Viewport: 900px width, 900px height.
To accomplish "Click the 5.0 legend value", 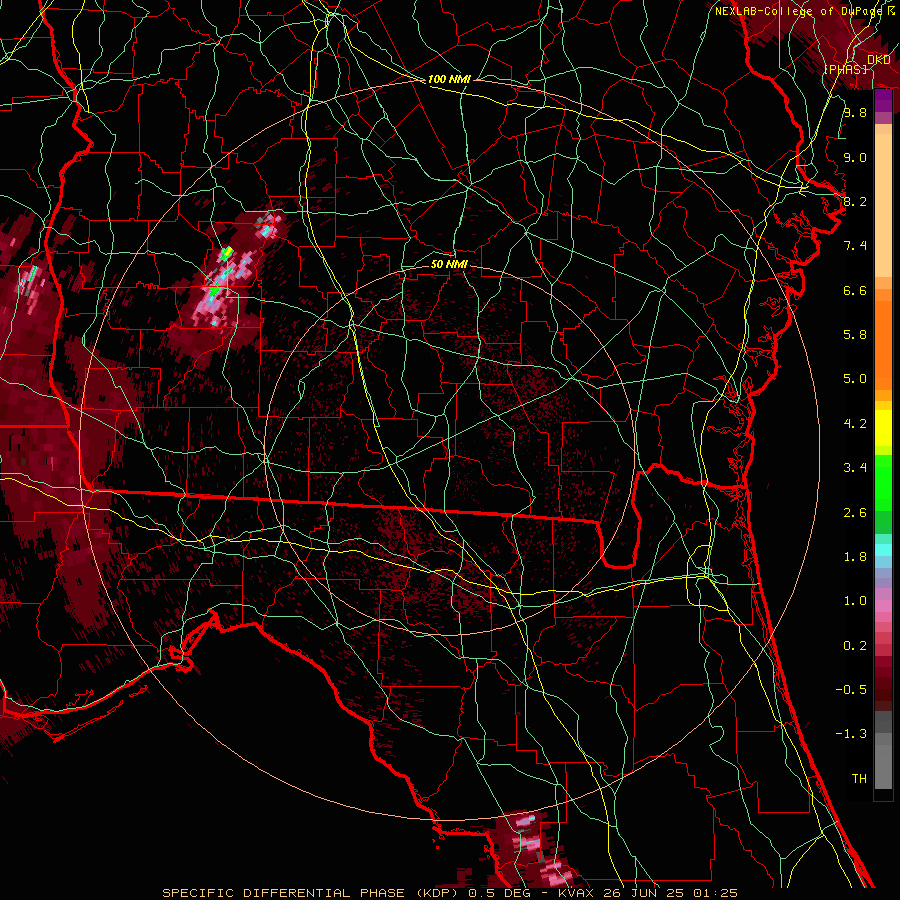I will coord(855,379).
